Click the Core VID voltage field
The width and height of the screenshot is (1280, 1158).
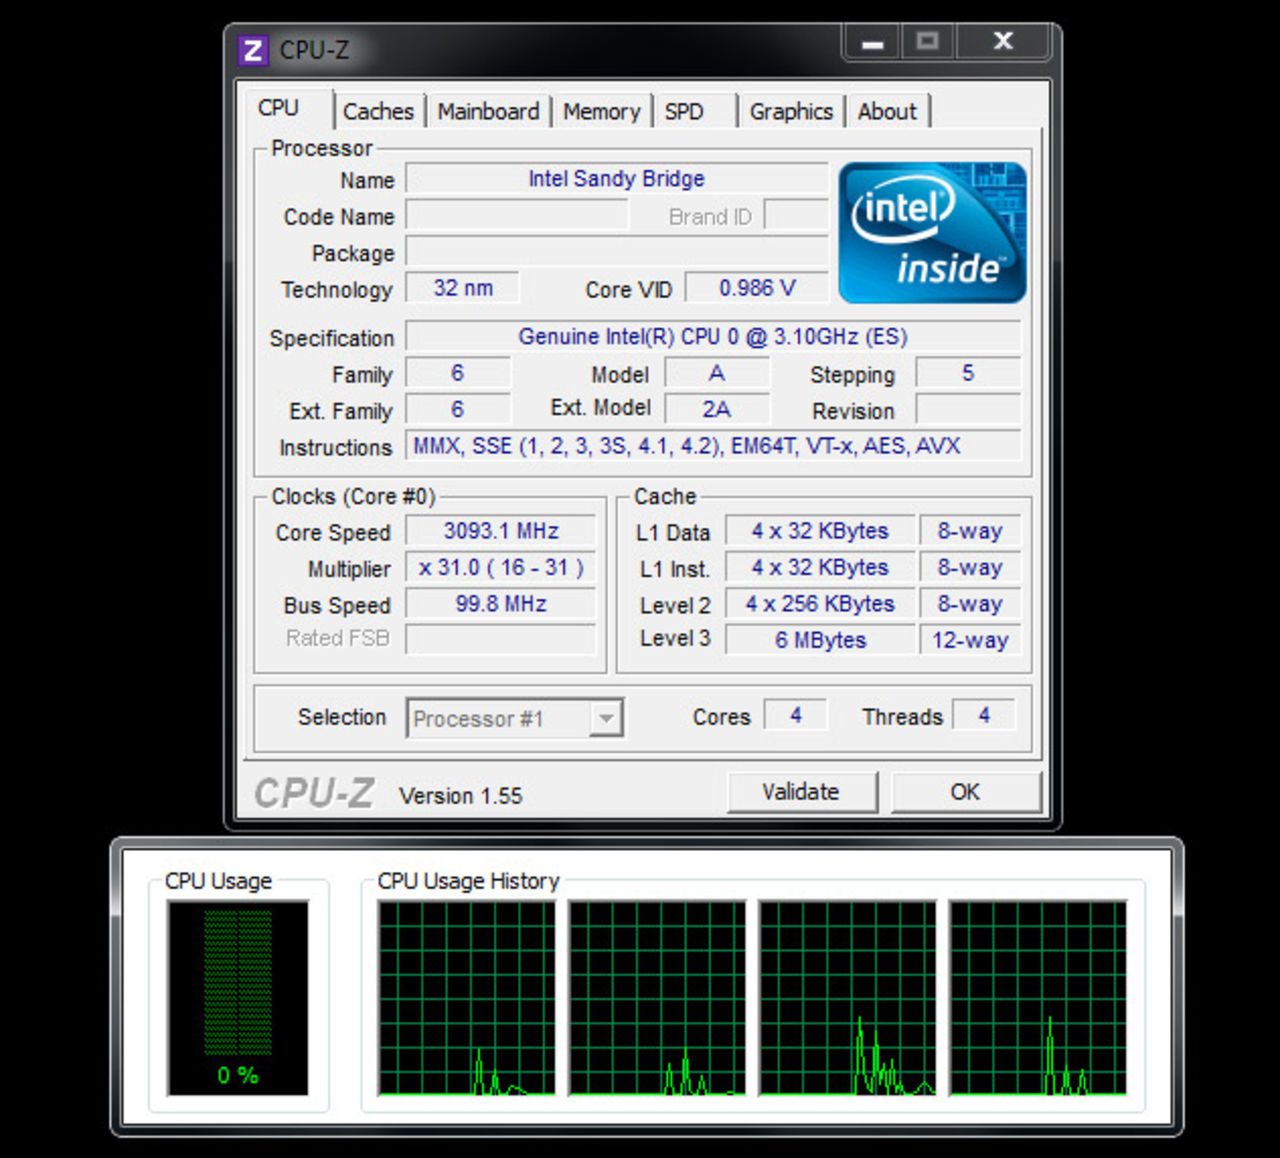[757, 288]
